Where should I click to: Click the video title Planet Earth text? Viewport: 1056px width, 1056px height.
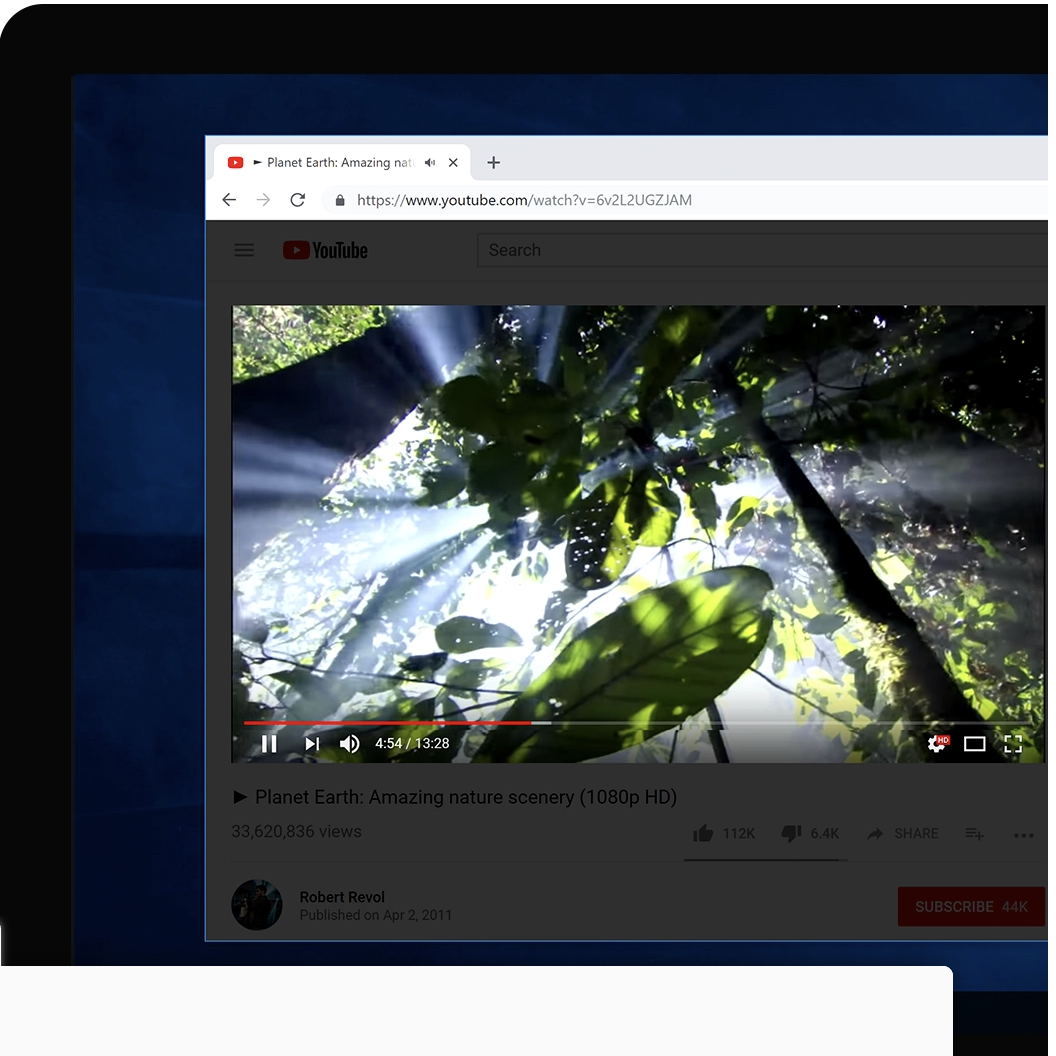[x=455, y=797]
